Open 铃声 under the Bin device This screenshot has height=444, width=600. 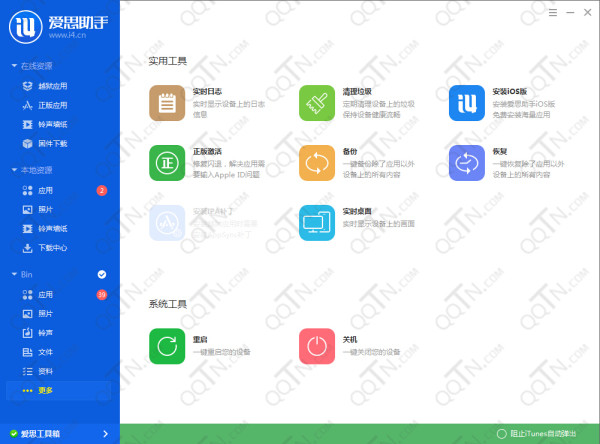point(46,333)
